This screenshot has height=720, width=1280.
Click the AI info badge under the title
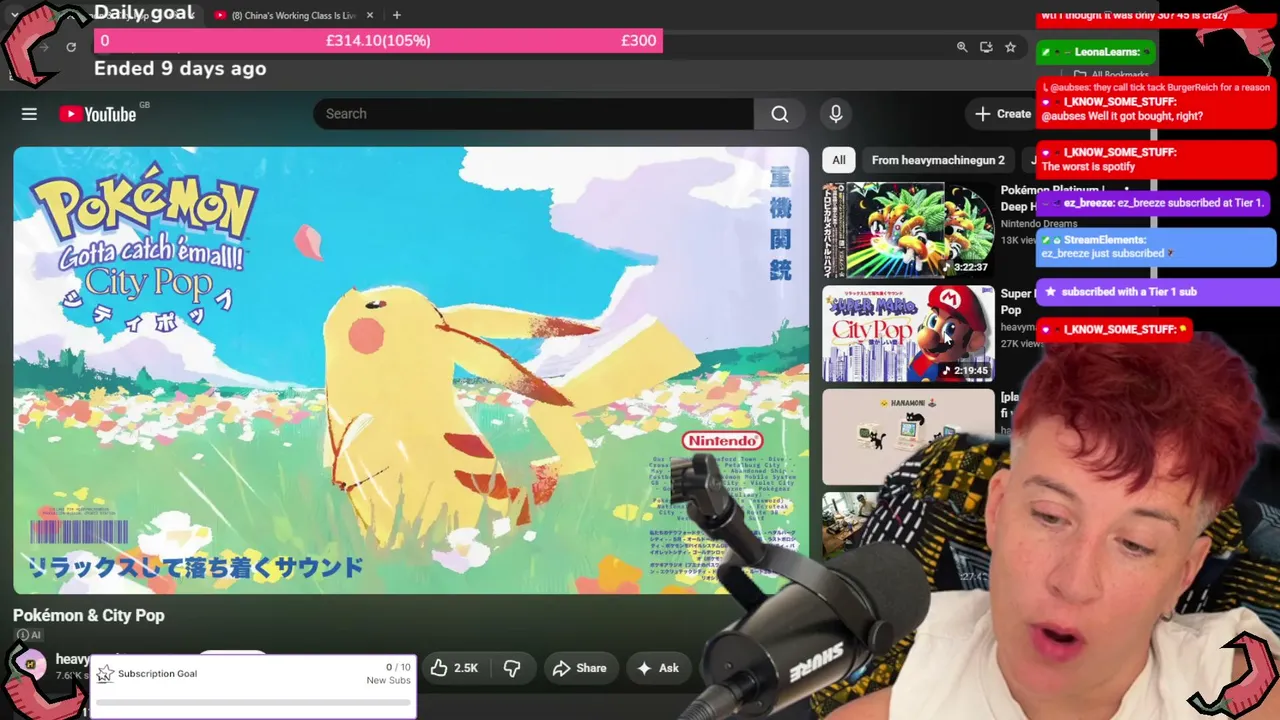point(28,635)
